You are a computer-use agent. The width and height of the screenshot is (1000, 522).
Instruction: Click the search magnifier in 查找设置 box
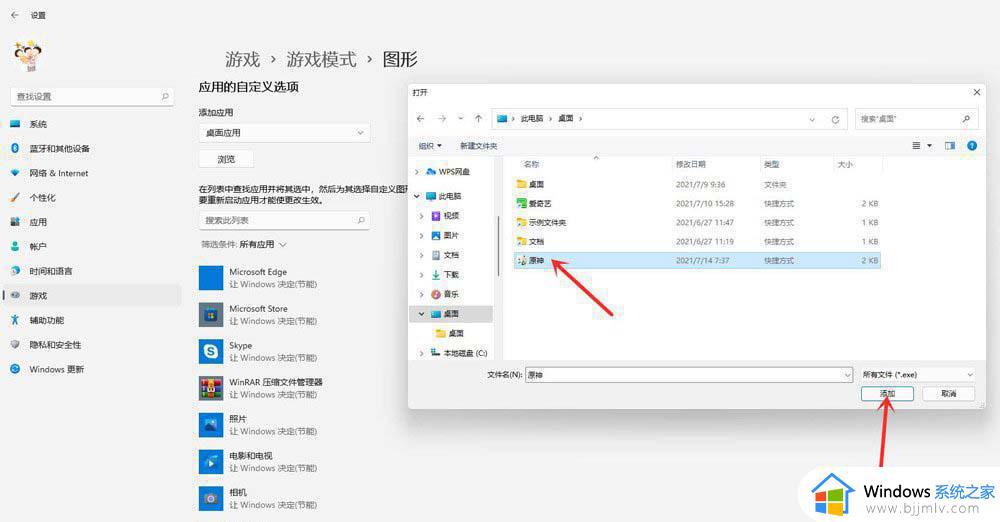coord(165,96)
